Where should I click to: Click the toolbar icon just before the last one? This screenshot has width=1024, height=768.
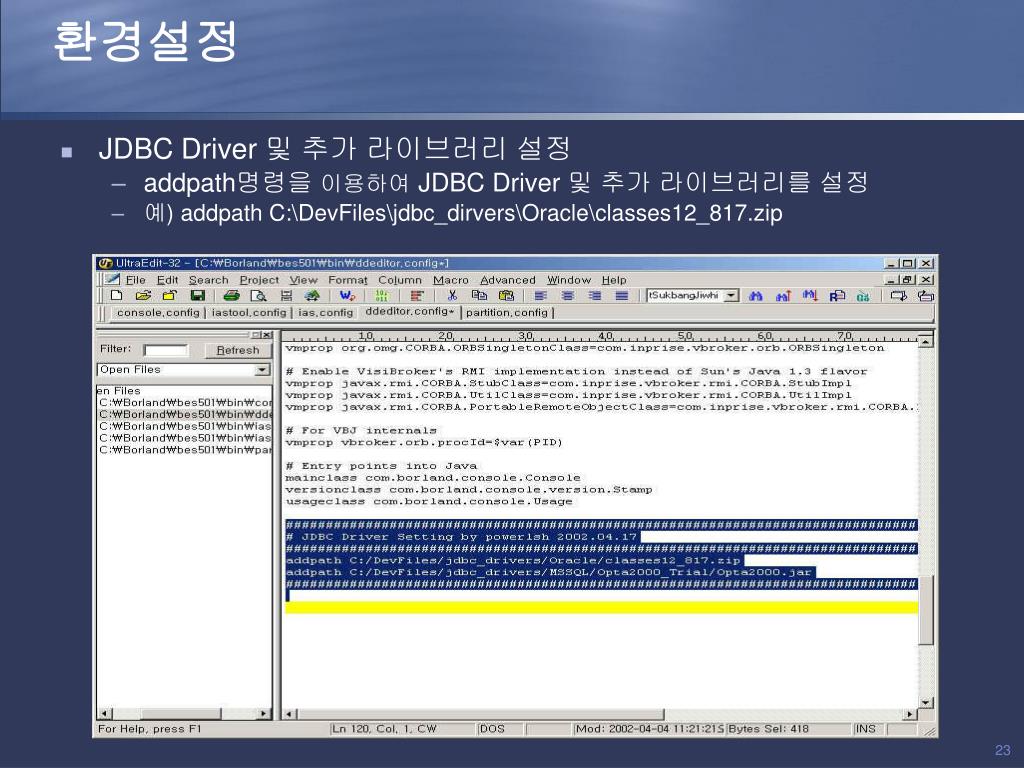tap(899, 296)
